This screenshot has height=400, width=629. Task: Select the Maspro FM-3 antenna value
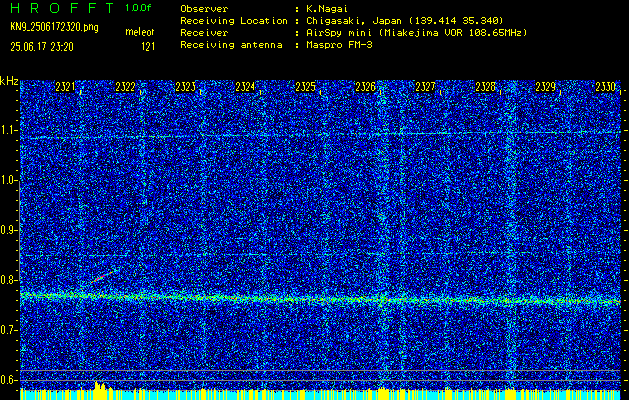(x=339, y=45)
